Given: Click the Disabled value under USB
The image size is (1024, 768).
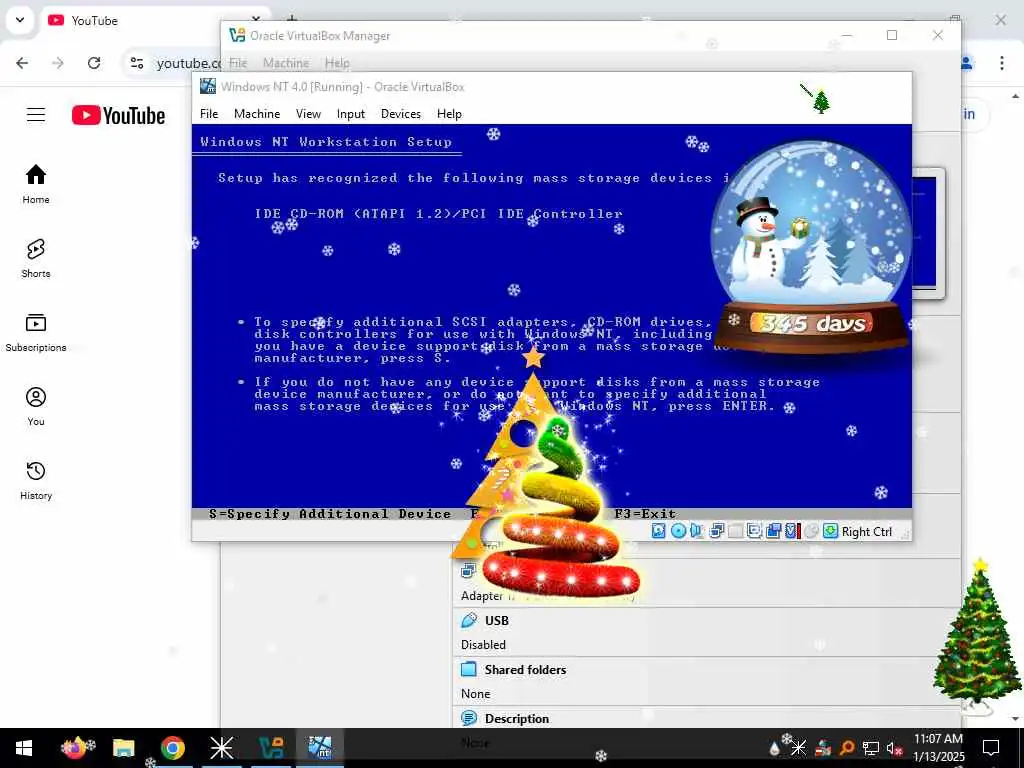Looking at the screenshot, I should tap(483, 645).
